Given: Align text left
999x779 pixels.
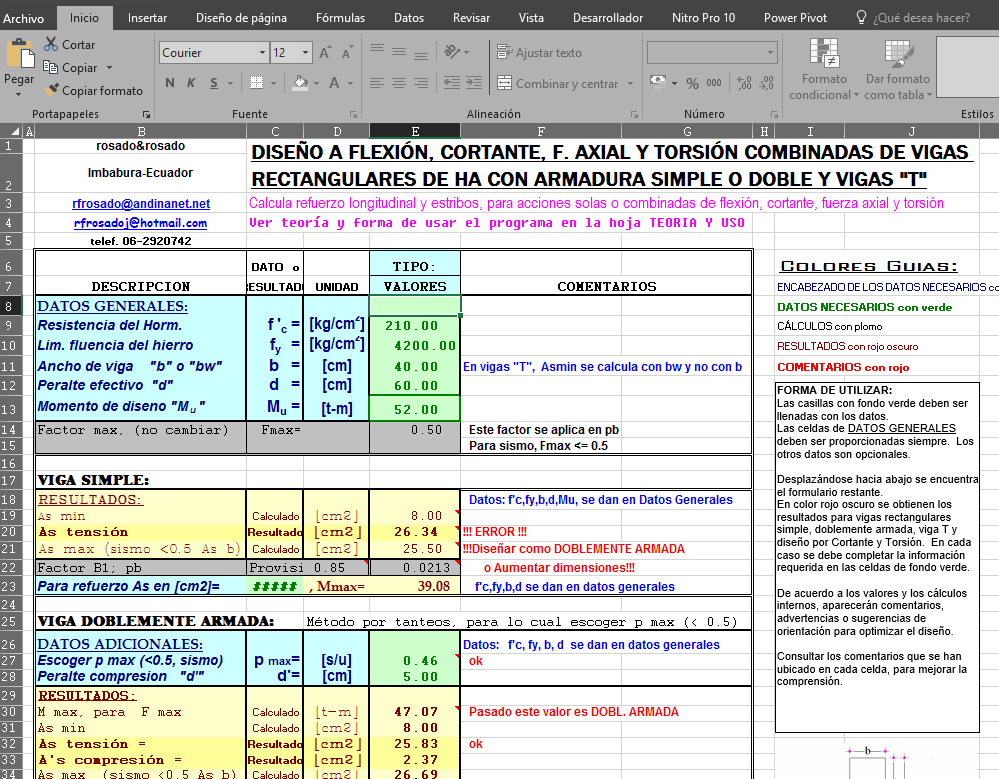Looking at the screenshot, I should [x=377, y=83].
